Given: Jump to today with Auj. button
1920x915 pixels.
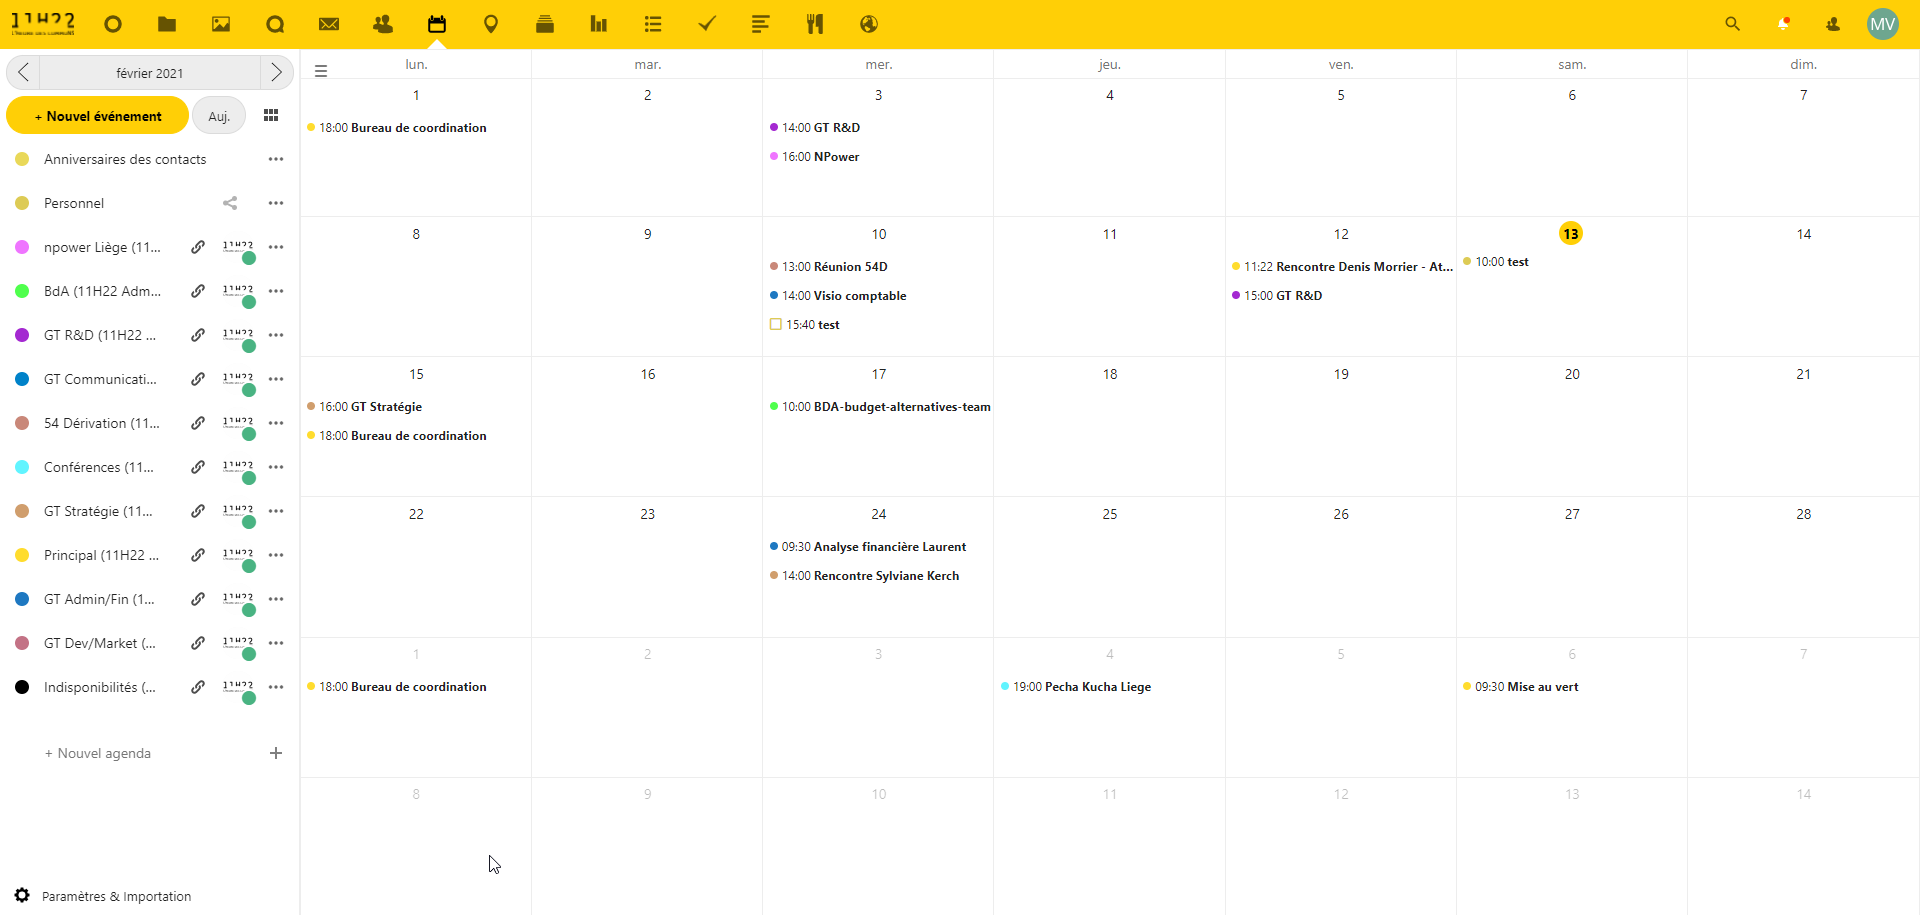Looking at the screenshot, I should tap(219, 116).
